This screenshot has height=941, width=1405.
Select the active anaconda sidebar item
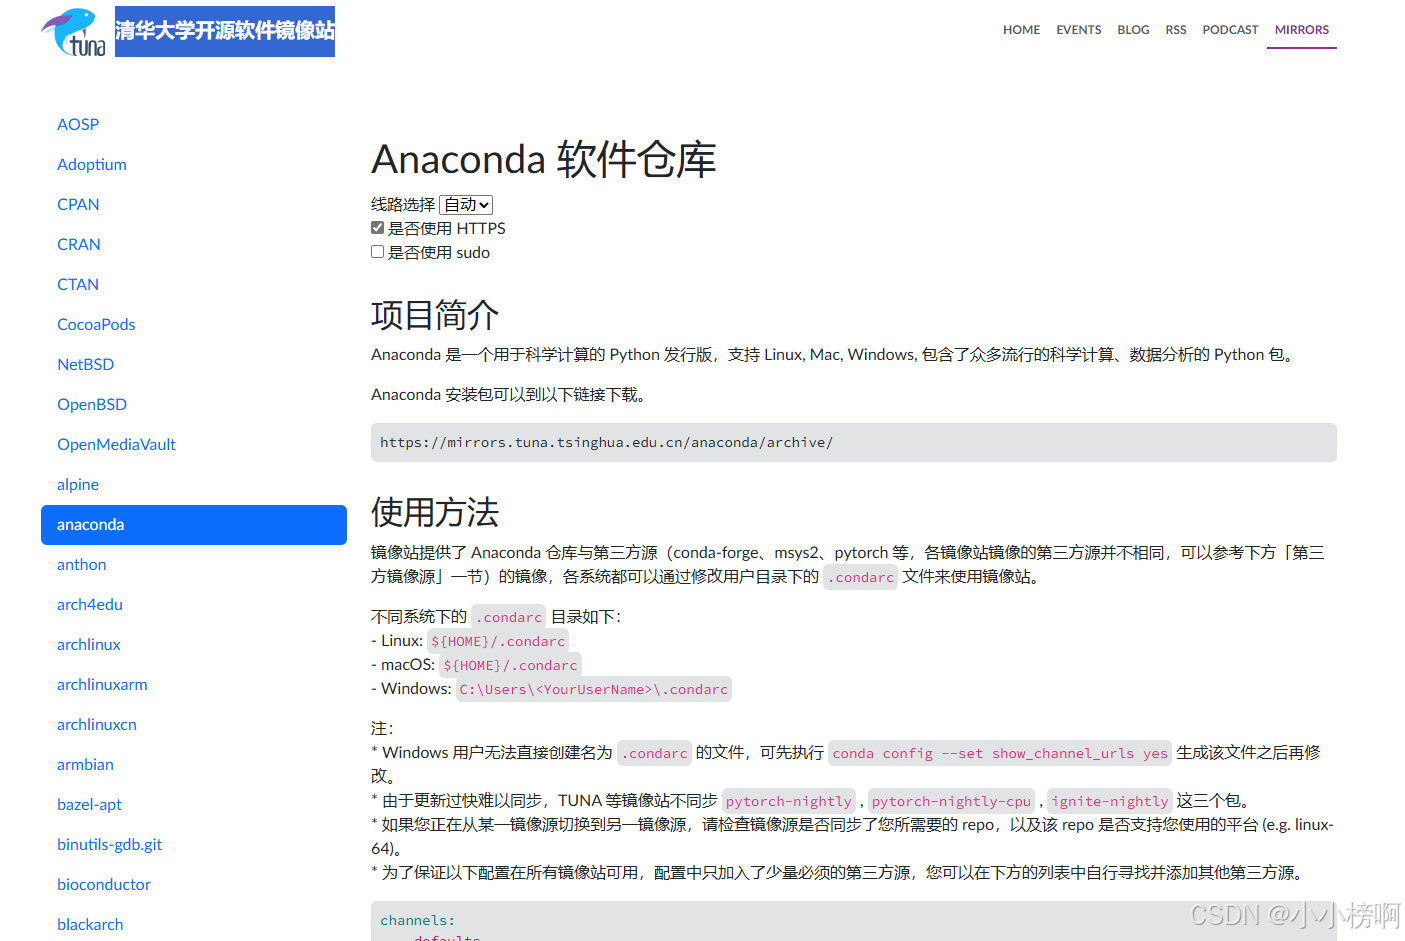[x=194, y=524]
